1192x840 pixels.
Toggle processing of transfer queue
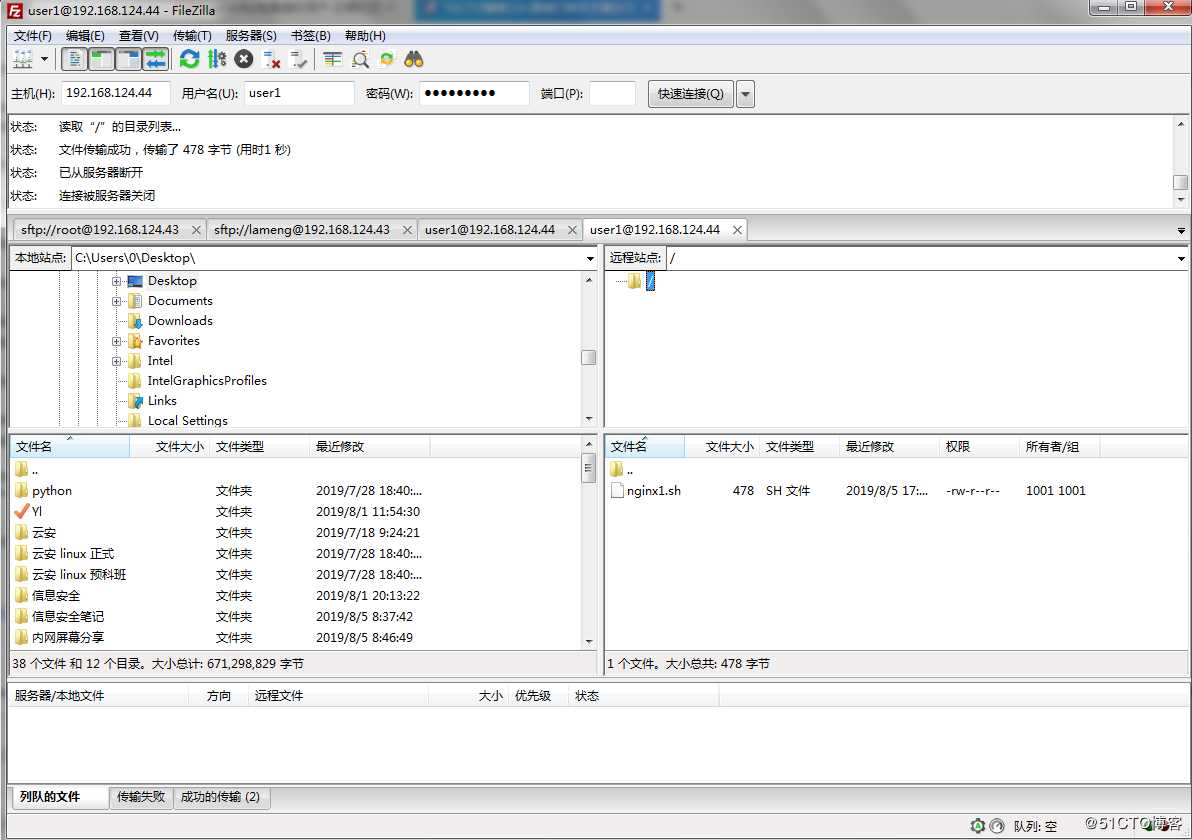[x=217, y=59]
